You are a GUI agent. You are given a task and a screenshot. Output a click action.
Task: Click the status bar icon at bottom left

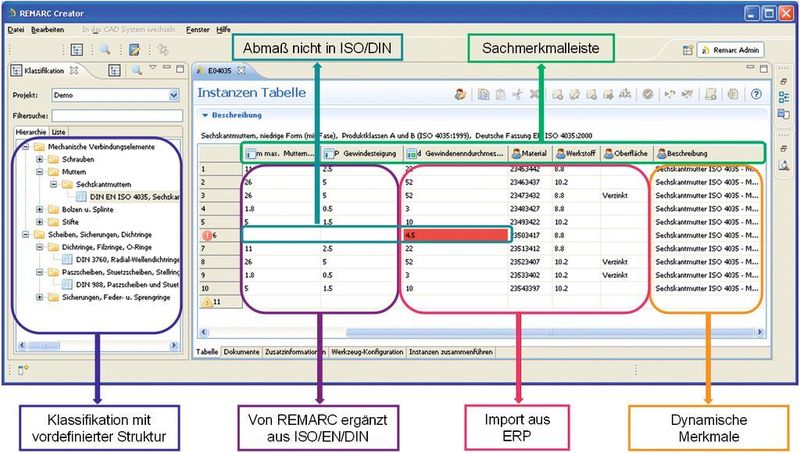click(22, 370)
